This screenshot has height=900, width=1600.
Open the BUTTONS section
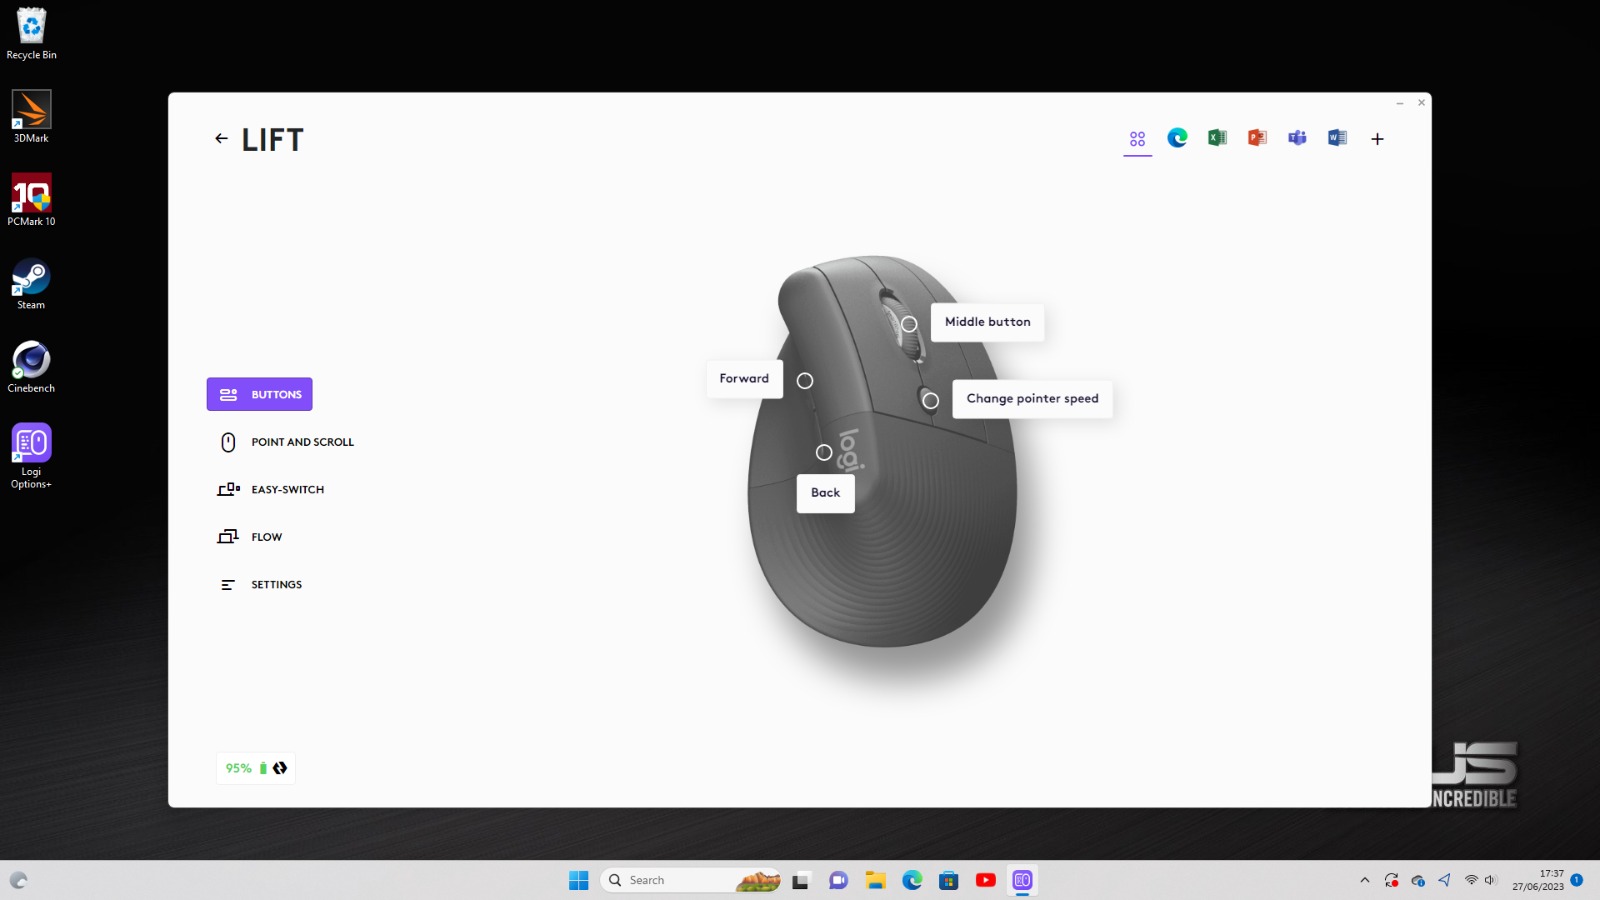260,394
